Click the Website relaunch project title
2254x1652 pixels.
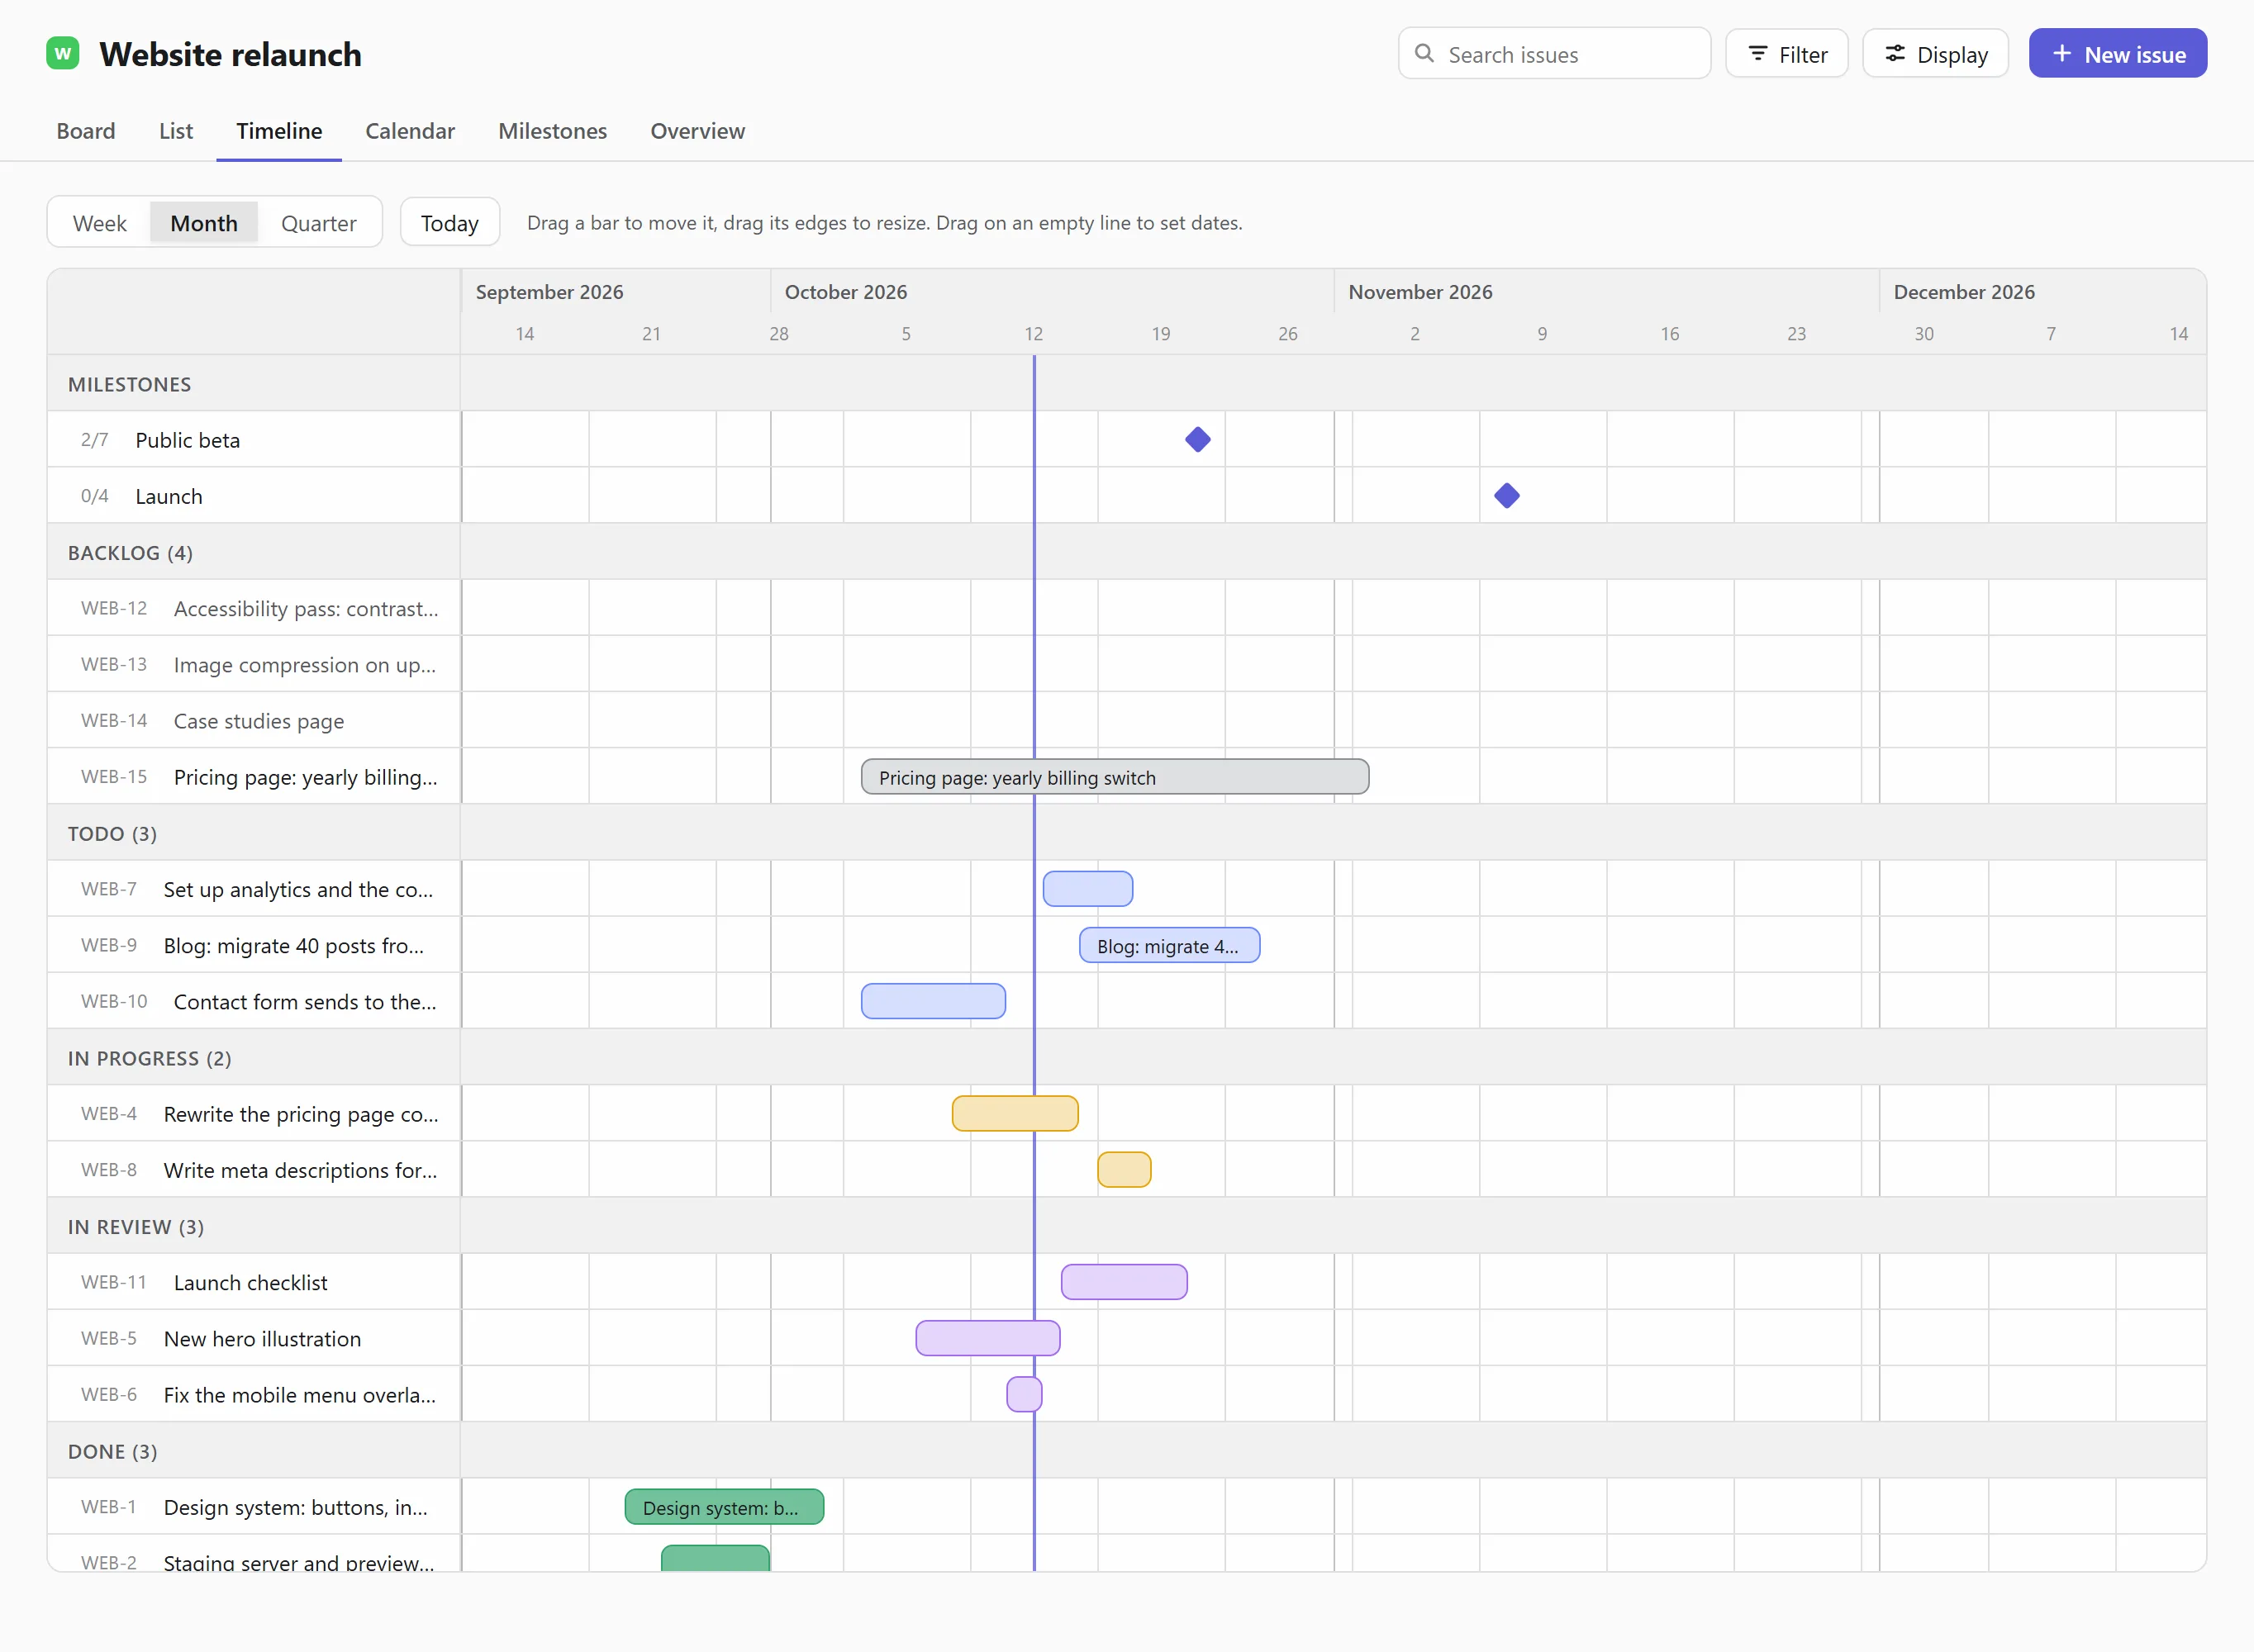pos(230,54)
